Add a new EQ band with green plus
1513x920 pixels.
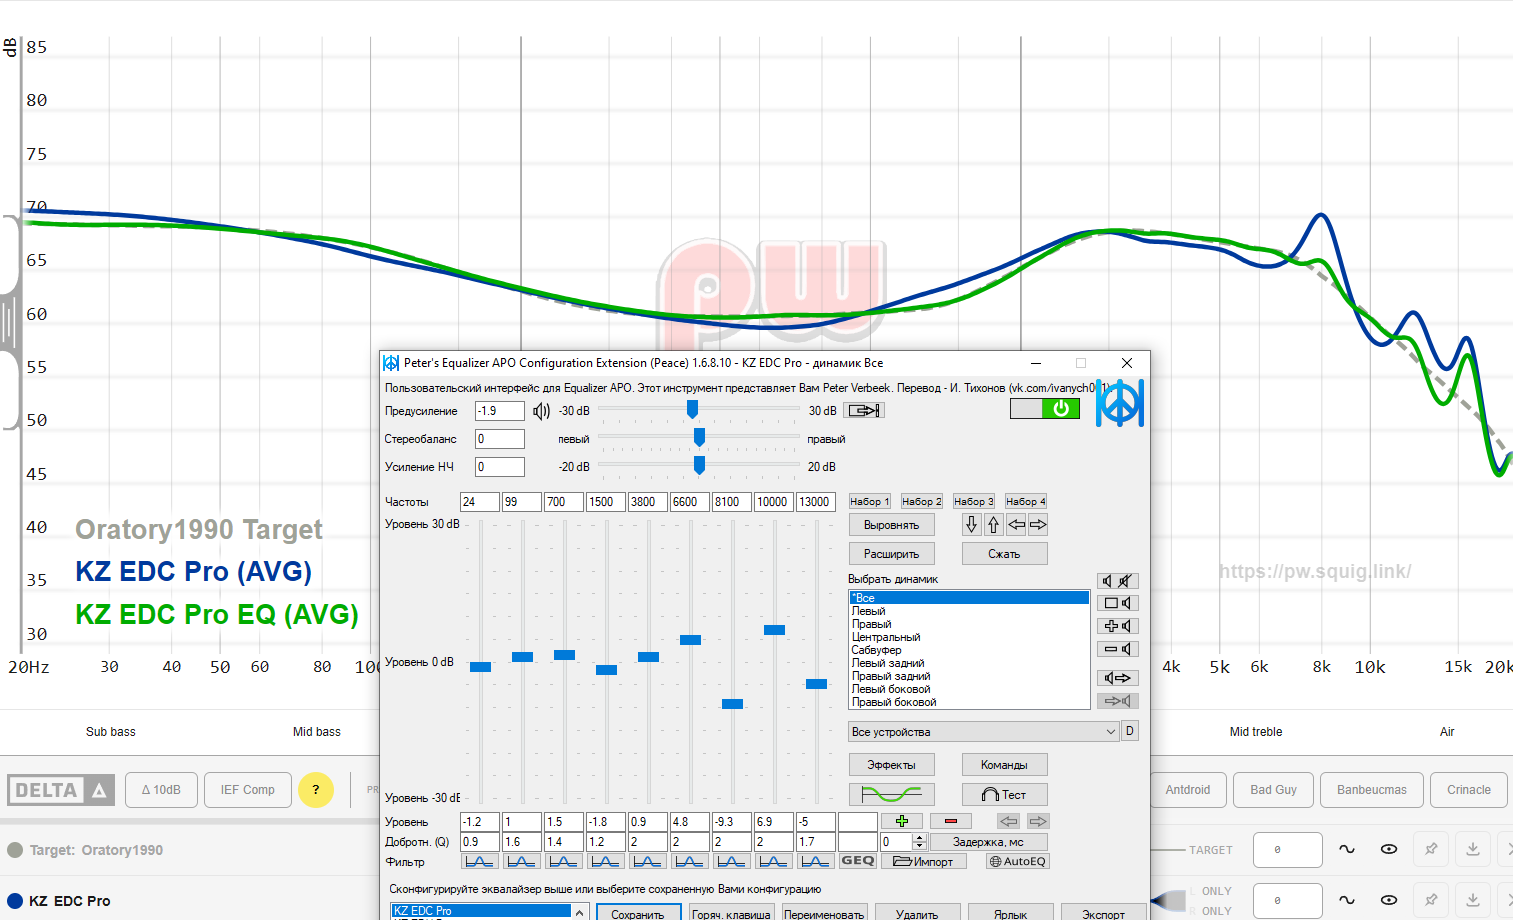click(x=902, y=821)
